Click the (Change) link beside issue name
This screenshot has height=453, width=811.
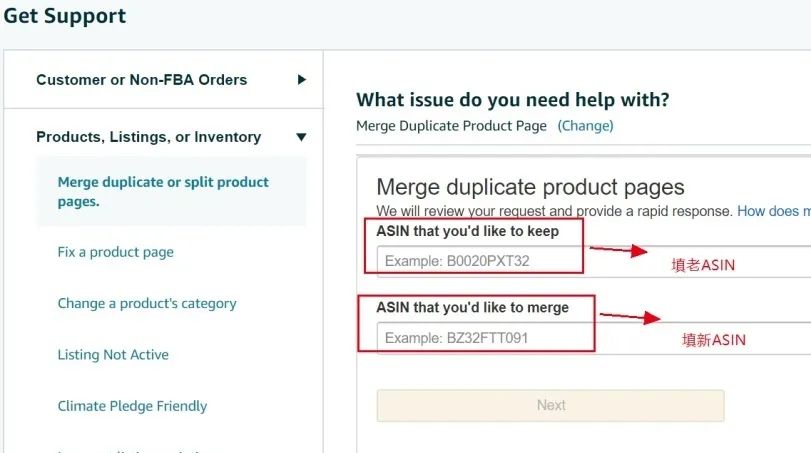point(585,126)
